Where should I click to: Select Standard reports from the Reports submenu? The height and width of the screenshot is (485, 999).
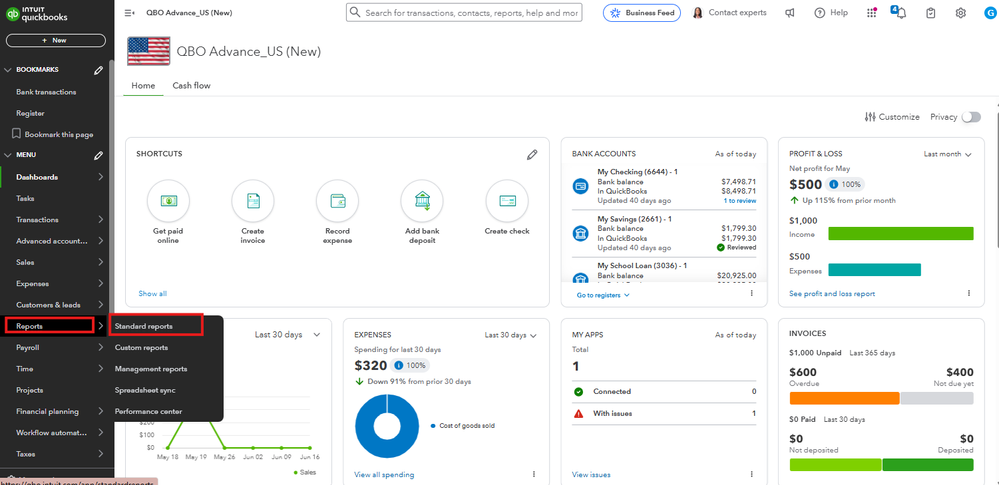[x=144, y=326]
